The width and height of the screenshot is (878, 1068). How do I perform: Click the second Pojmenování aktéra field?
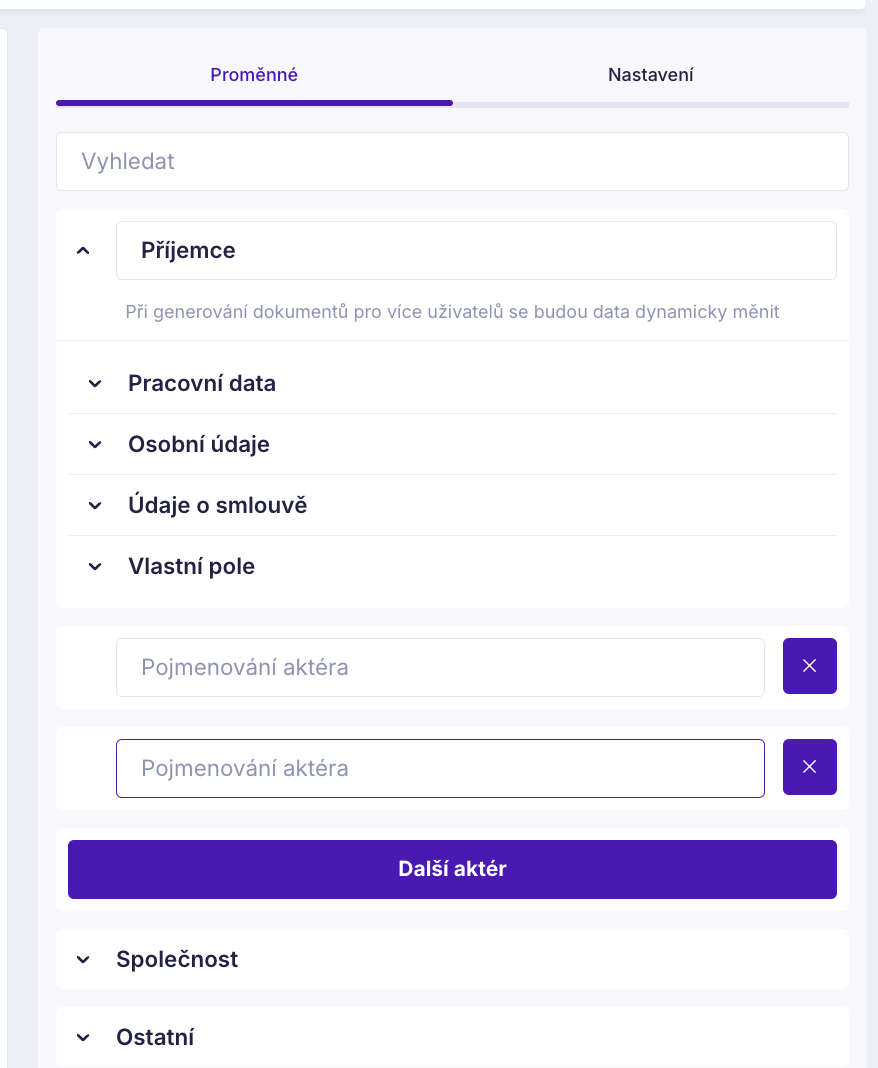tap(440, 768)
